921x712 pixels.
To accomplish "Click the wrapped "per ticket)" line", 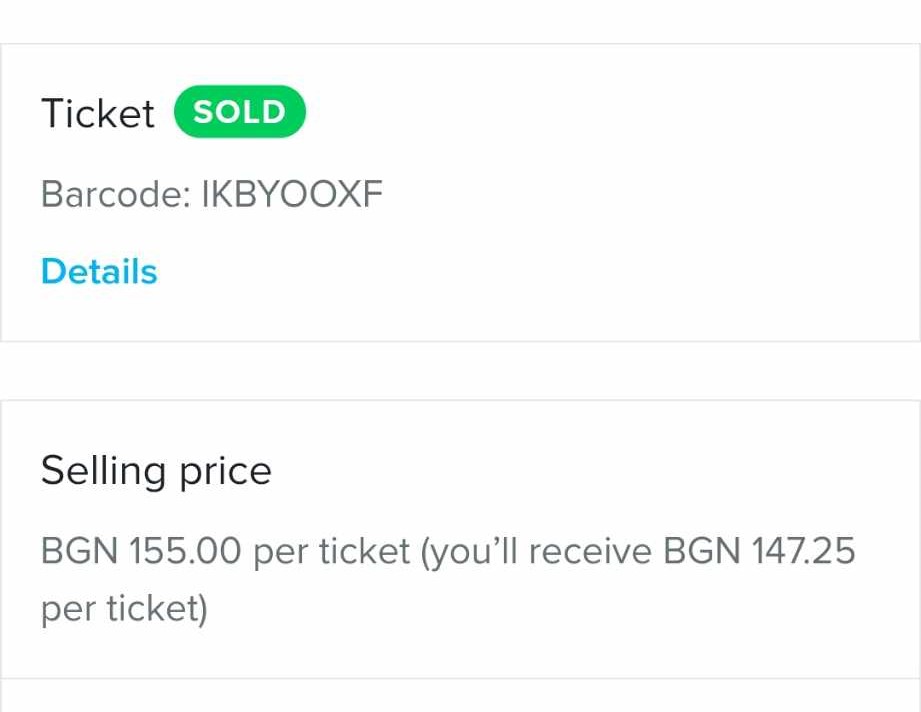I will coord(124,609).
